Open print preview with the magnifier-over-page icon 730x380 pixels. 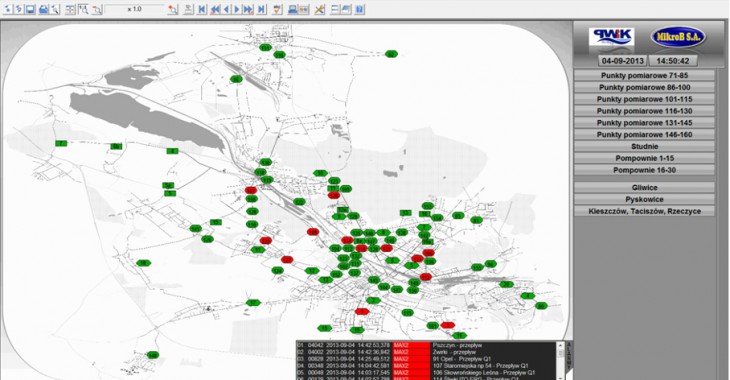click(55, 9)
